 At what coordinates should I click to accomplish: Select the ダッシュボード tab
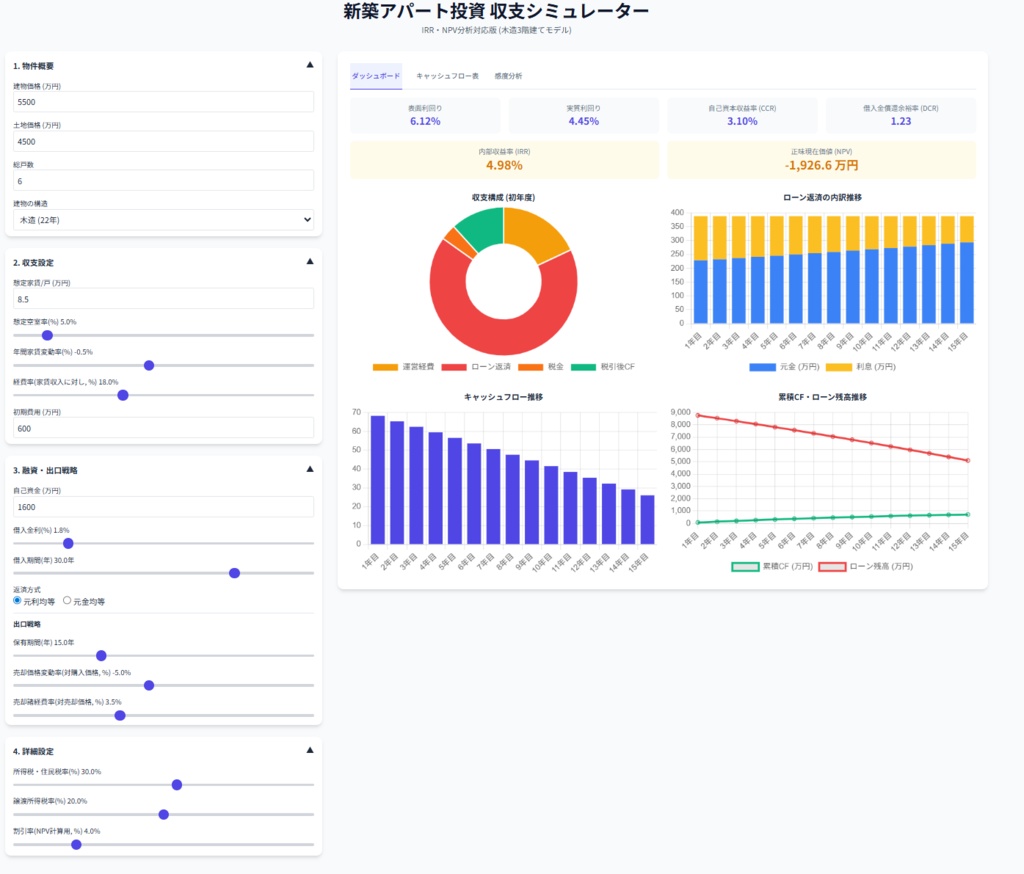(374, 75)
